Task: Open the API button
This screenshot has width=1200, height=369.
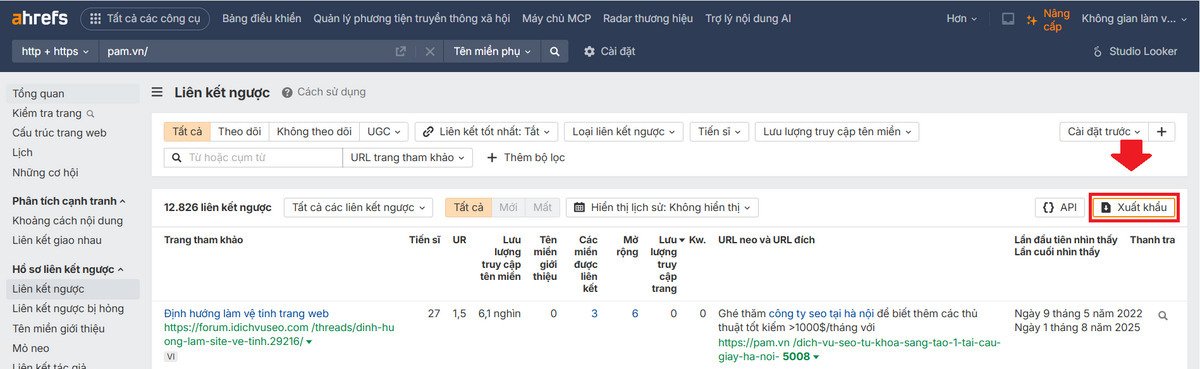Action: click(x=1060, y=207)
